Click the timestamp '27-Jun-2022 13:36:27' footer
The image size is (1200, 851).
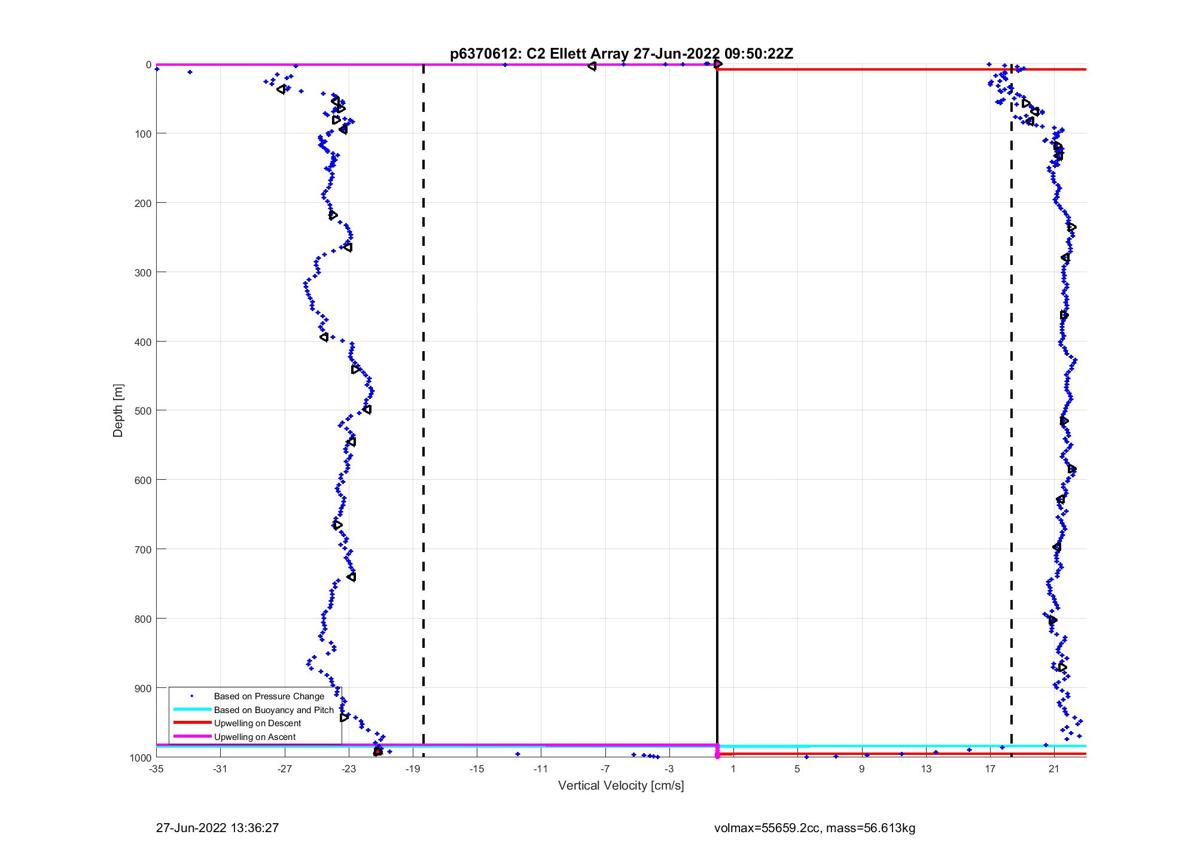[217, 828]
